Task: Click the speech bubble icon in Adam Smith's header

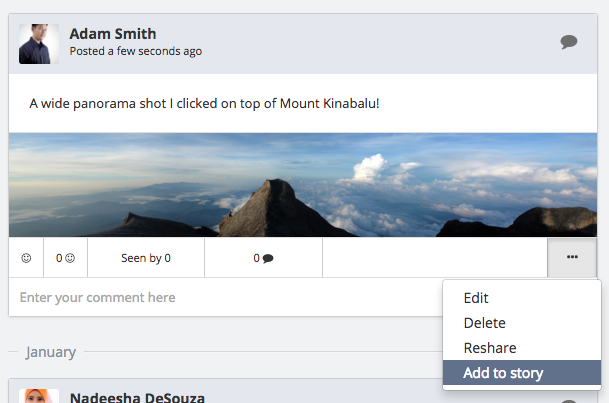Action: 569,42
